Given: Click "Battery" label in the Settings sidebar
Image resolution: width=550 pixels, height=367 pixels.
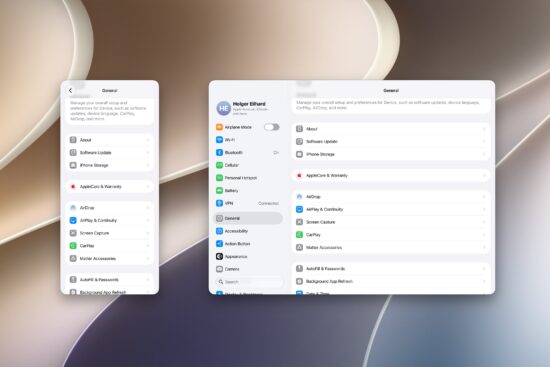Looking at the screenshot, I should [232, 191].
